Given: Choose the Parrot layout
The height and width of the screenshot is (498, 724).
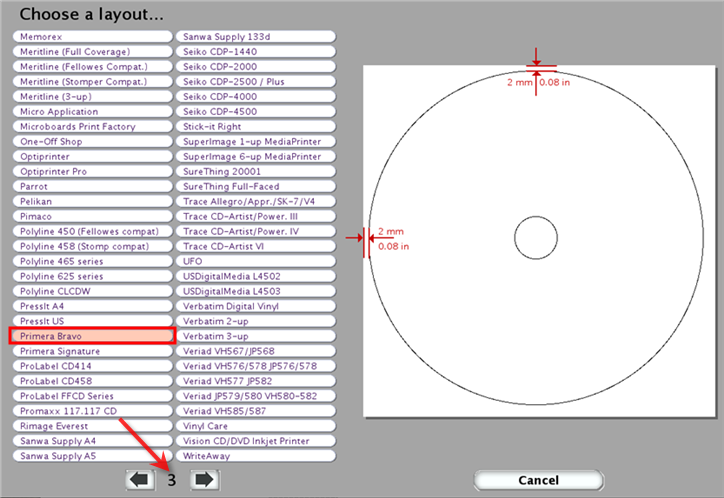Looking at the screenshot, I should tap(93, 186).
